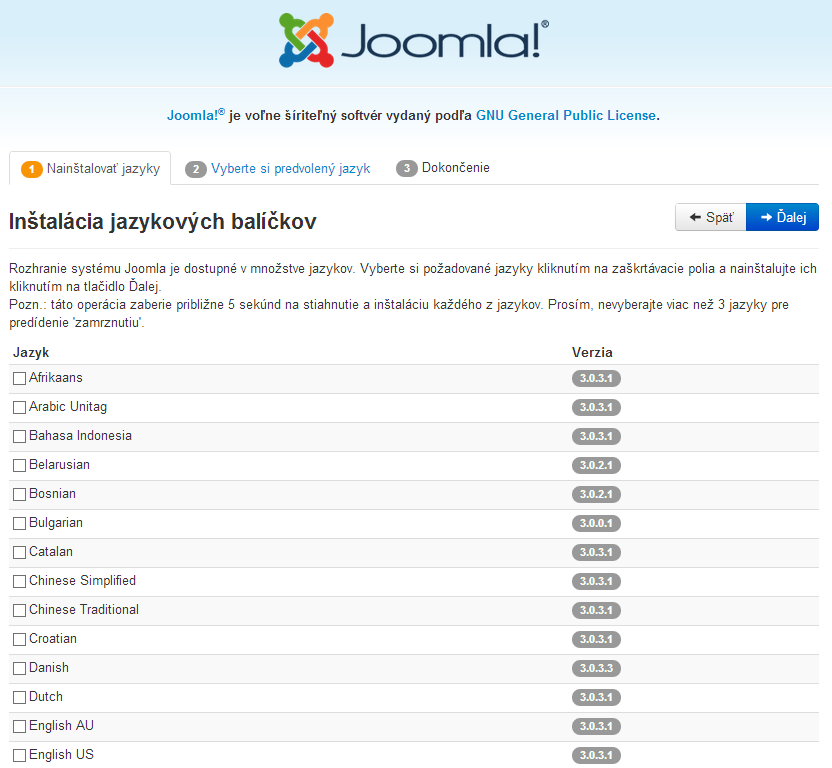Click the Bahasa Indonesia label
This screenshot has width=832, height=768.
tap(80, 436)
